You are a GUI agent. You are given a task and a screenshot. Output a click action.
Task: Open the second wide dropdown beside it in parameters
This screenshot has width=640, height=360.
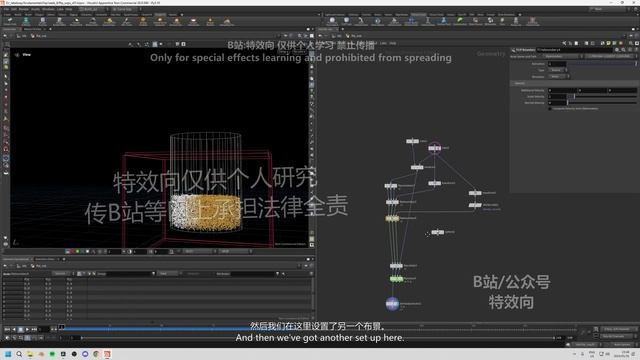[x=611, y=56]
